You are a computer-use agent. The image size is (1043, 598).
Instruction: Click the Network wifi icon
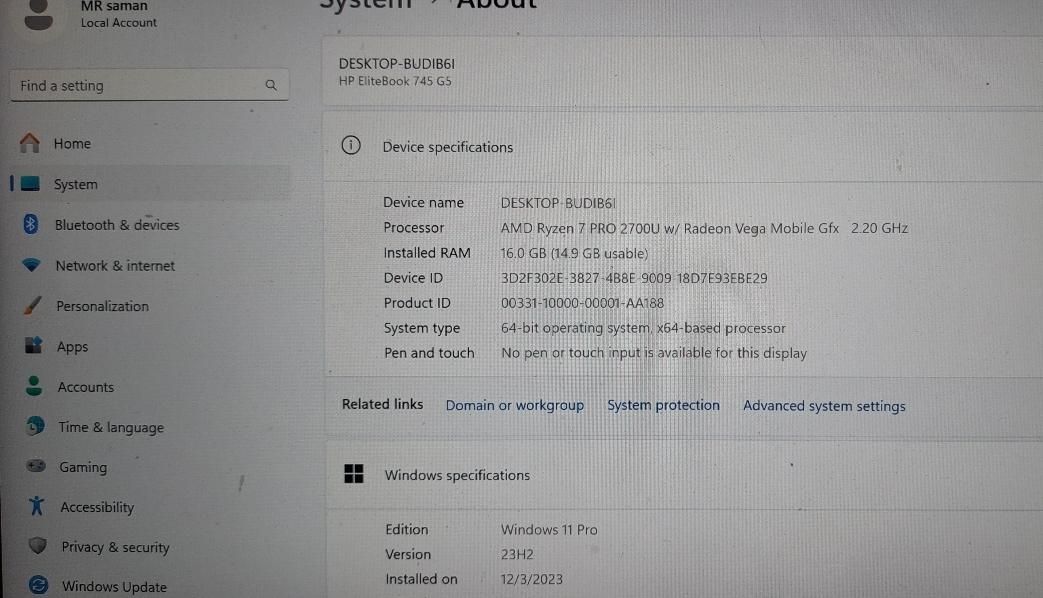coord(31,265)
